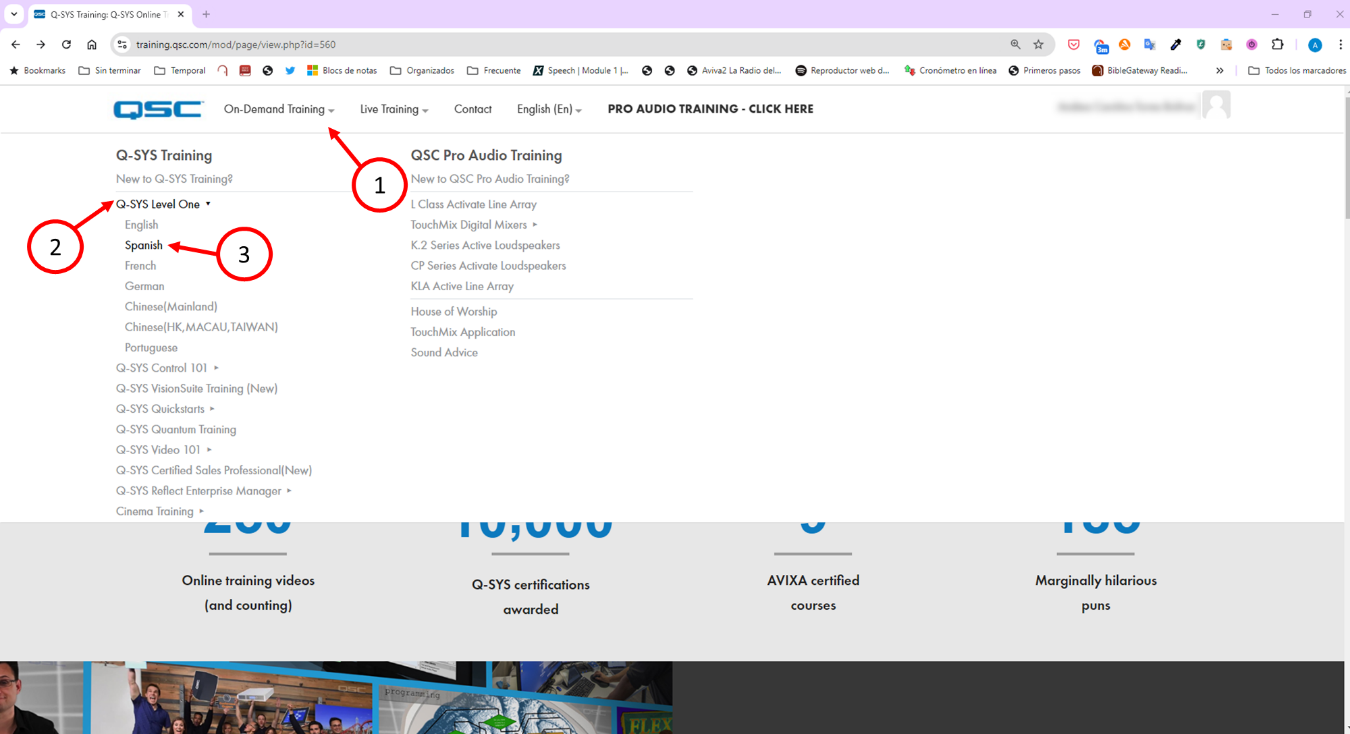
Task: Show more bookmarks with the chevron
Action: 1220,71
